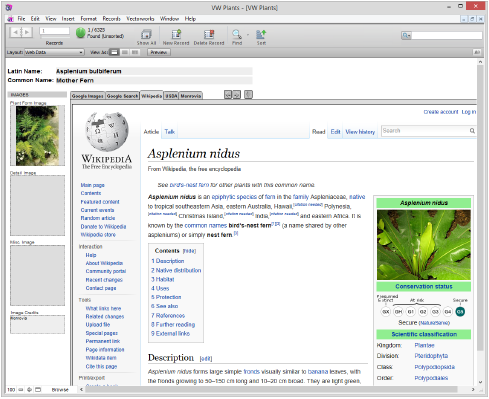
Task: Toggle the status toolbar icon at bottom
Action: click(x=38, y=389)
